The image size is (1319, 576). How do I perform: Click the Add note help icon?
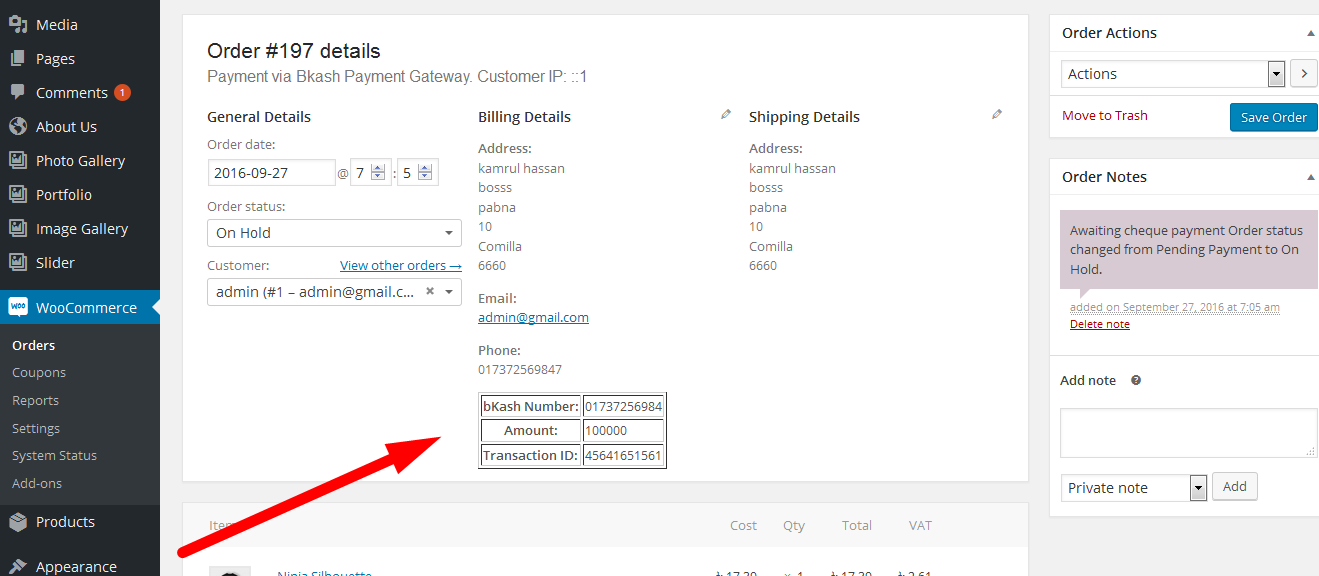(1136, 380)
